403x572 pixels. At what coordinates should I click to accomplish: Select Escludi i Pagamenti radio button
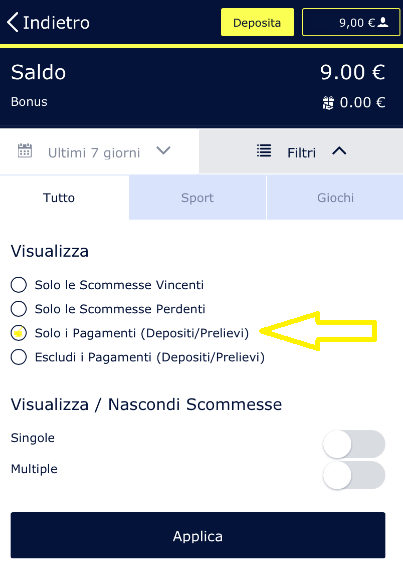click(19, 357)
